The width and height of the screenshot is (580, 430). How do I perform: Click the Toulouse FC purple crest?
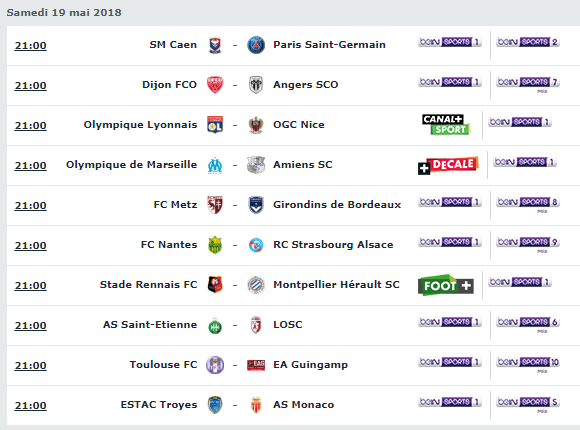point(215,365)
